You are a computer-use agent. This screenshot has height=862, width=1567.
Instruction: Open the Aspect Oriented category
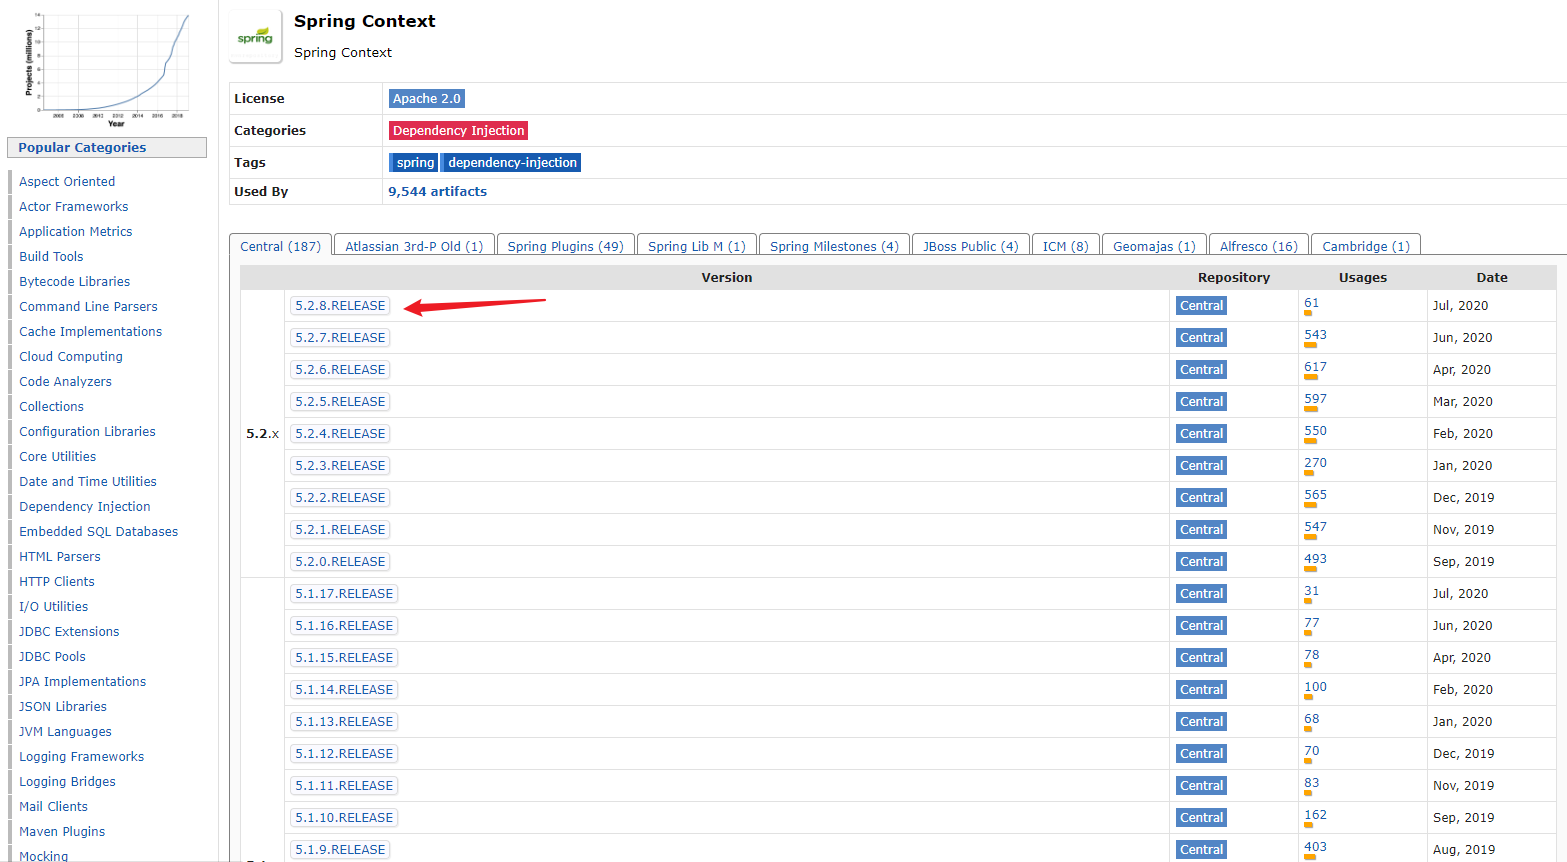click(x=67, y=182)
